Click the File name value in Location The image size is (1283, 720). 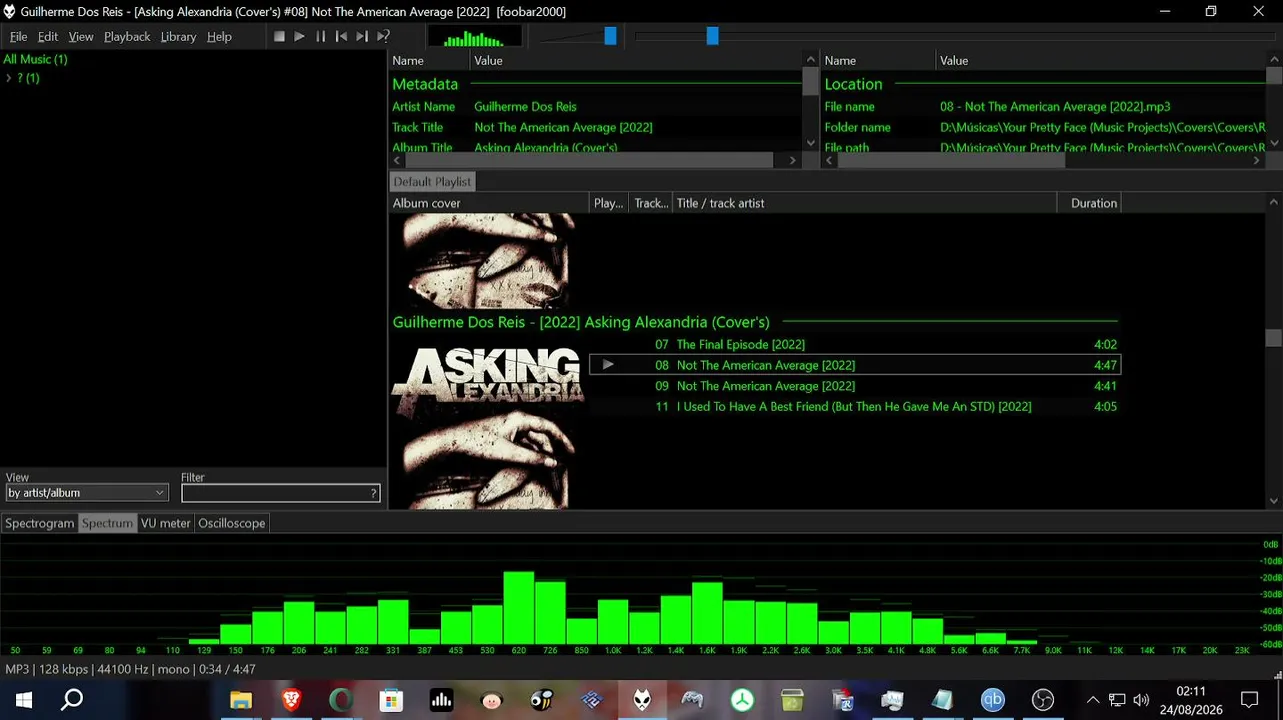[x=1055, y=106]
